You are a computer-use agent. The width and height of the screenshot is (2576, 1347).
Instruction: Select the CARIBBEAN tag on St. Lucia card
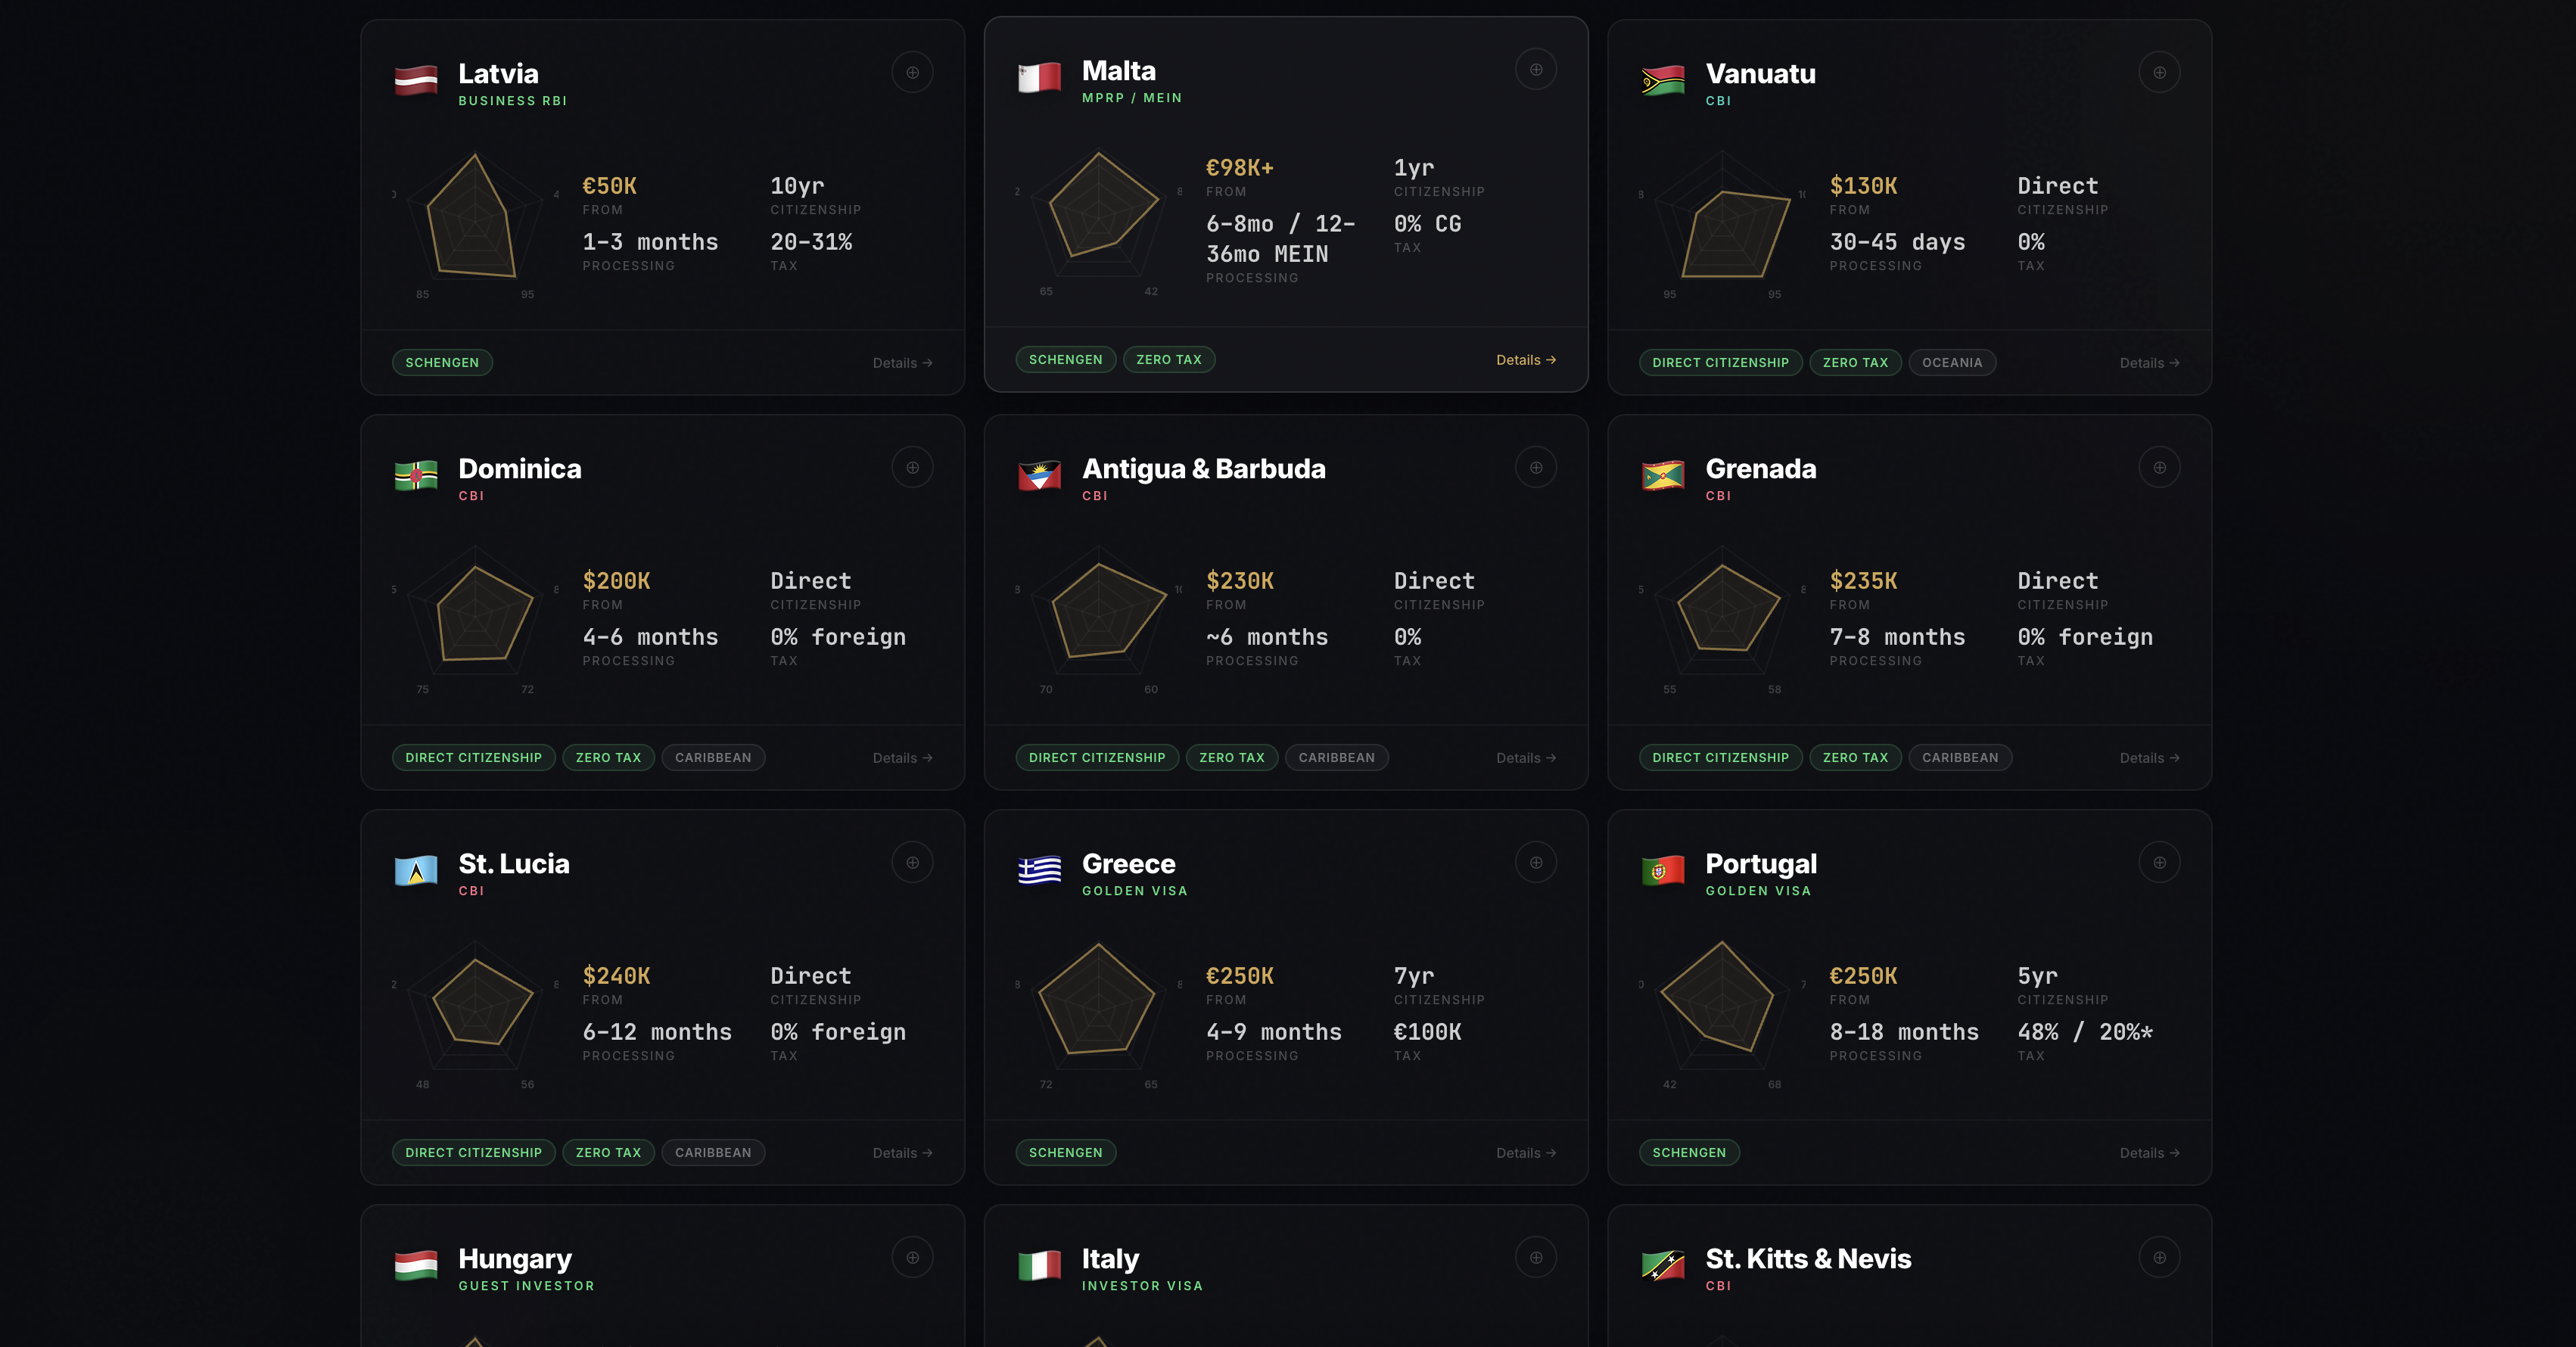[x=713, y=1152]
